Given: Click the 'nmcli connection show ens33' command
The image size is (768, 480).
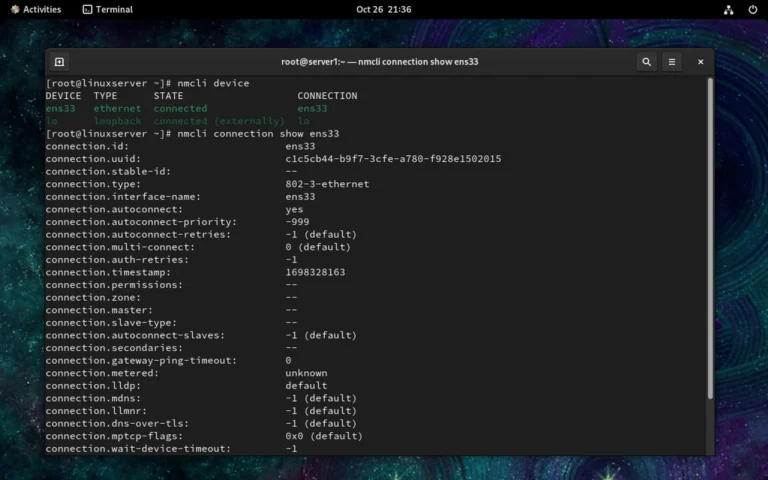Looking at the screenshot, I should pos(258,134).
